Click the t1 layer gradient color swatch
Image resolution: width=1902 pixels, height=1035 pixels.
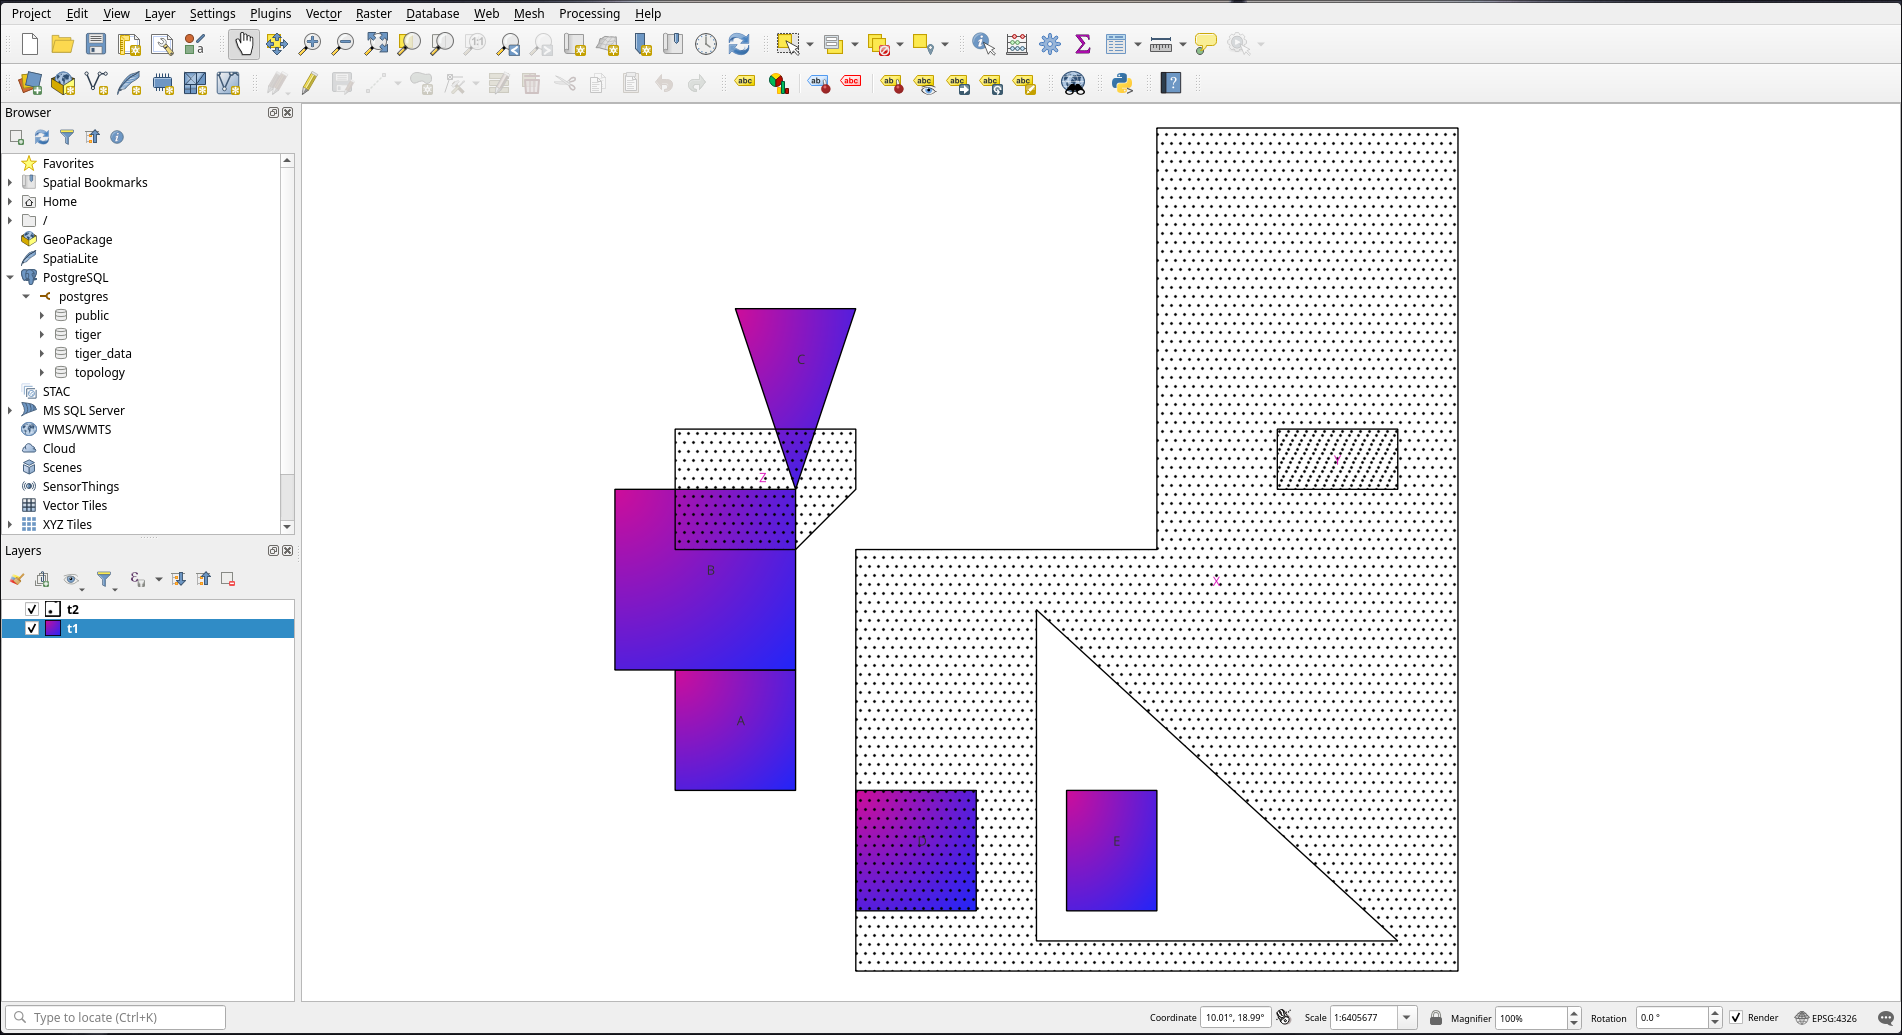click(x=53, y=628)
